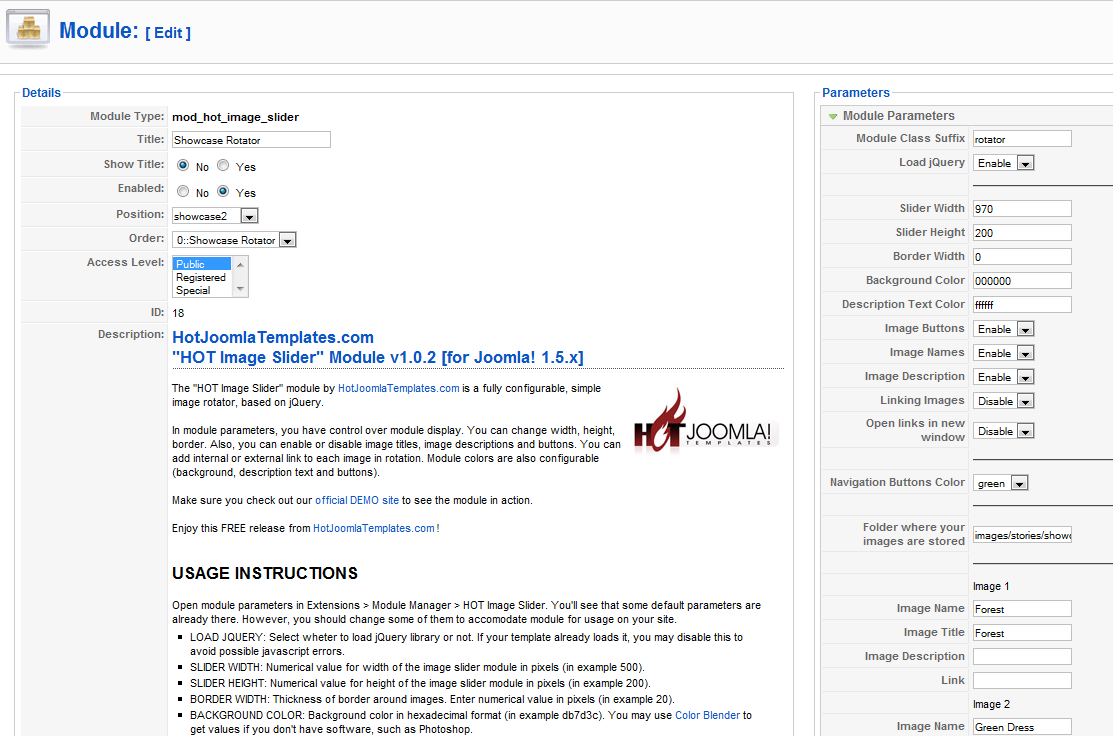The image size is (1113, 736).
Task: Click the USAGE INSTRUCTIONS heading
Action: (x=265, y=573)
